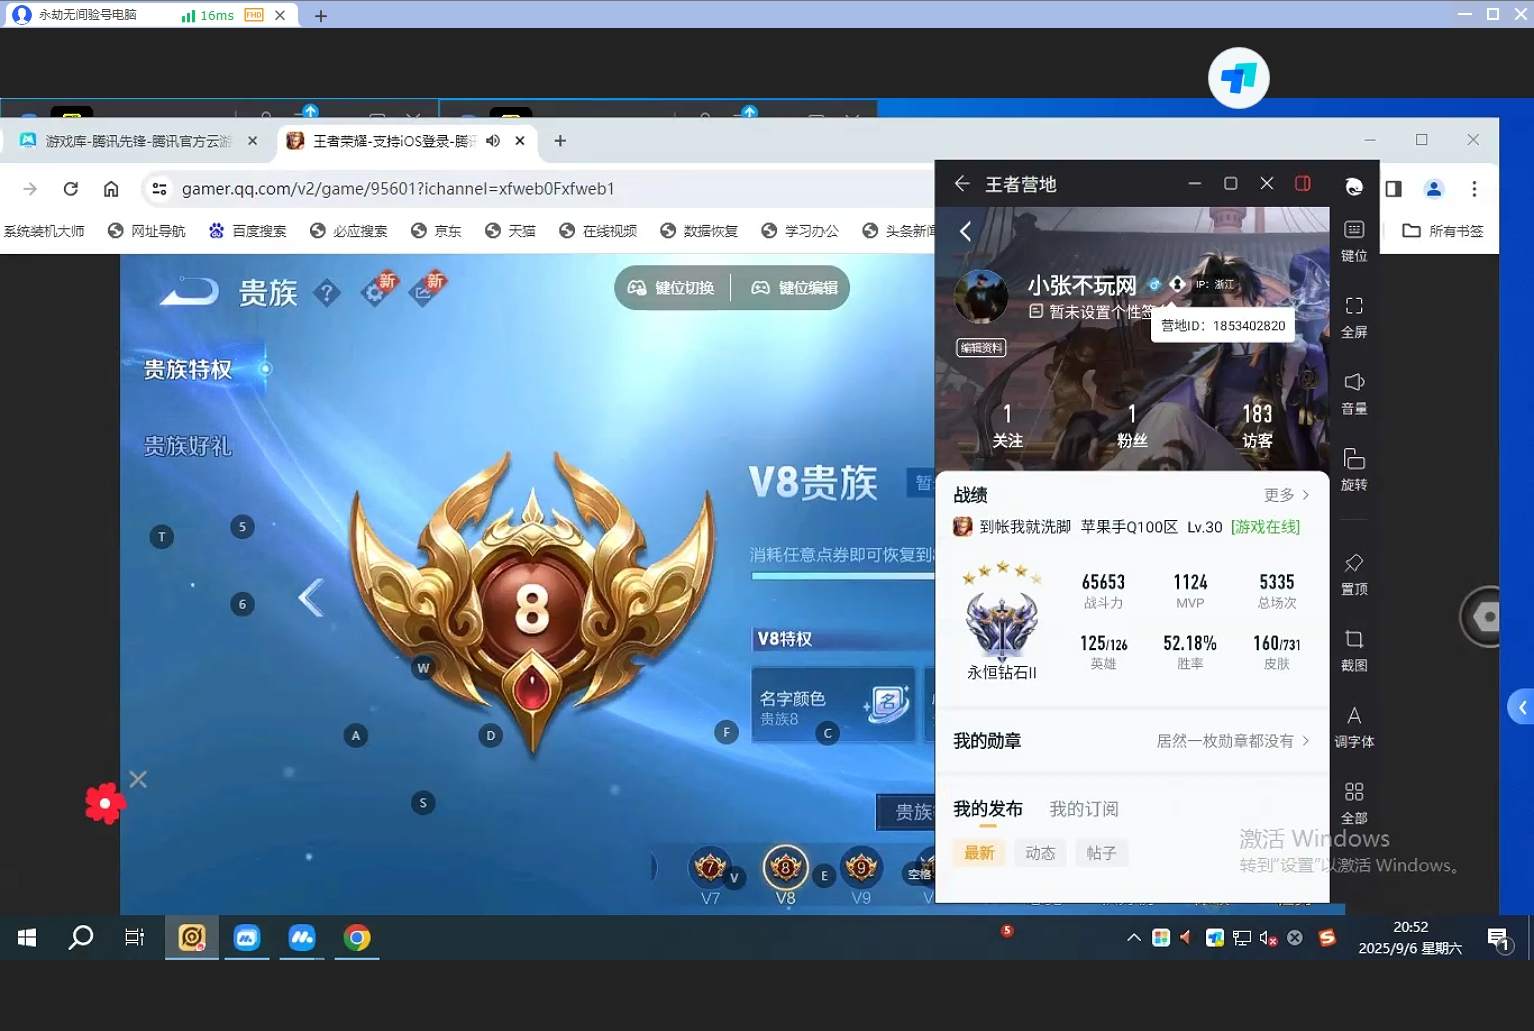Mute the 王者荣耀 tab audio icon
The image size is (1534, 1031).
pos(493,141)
